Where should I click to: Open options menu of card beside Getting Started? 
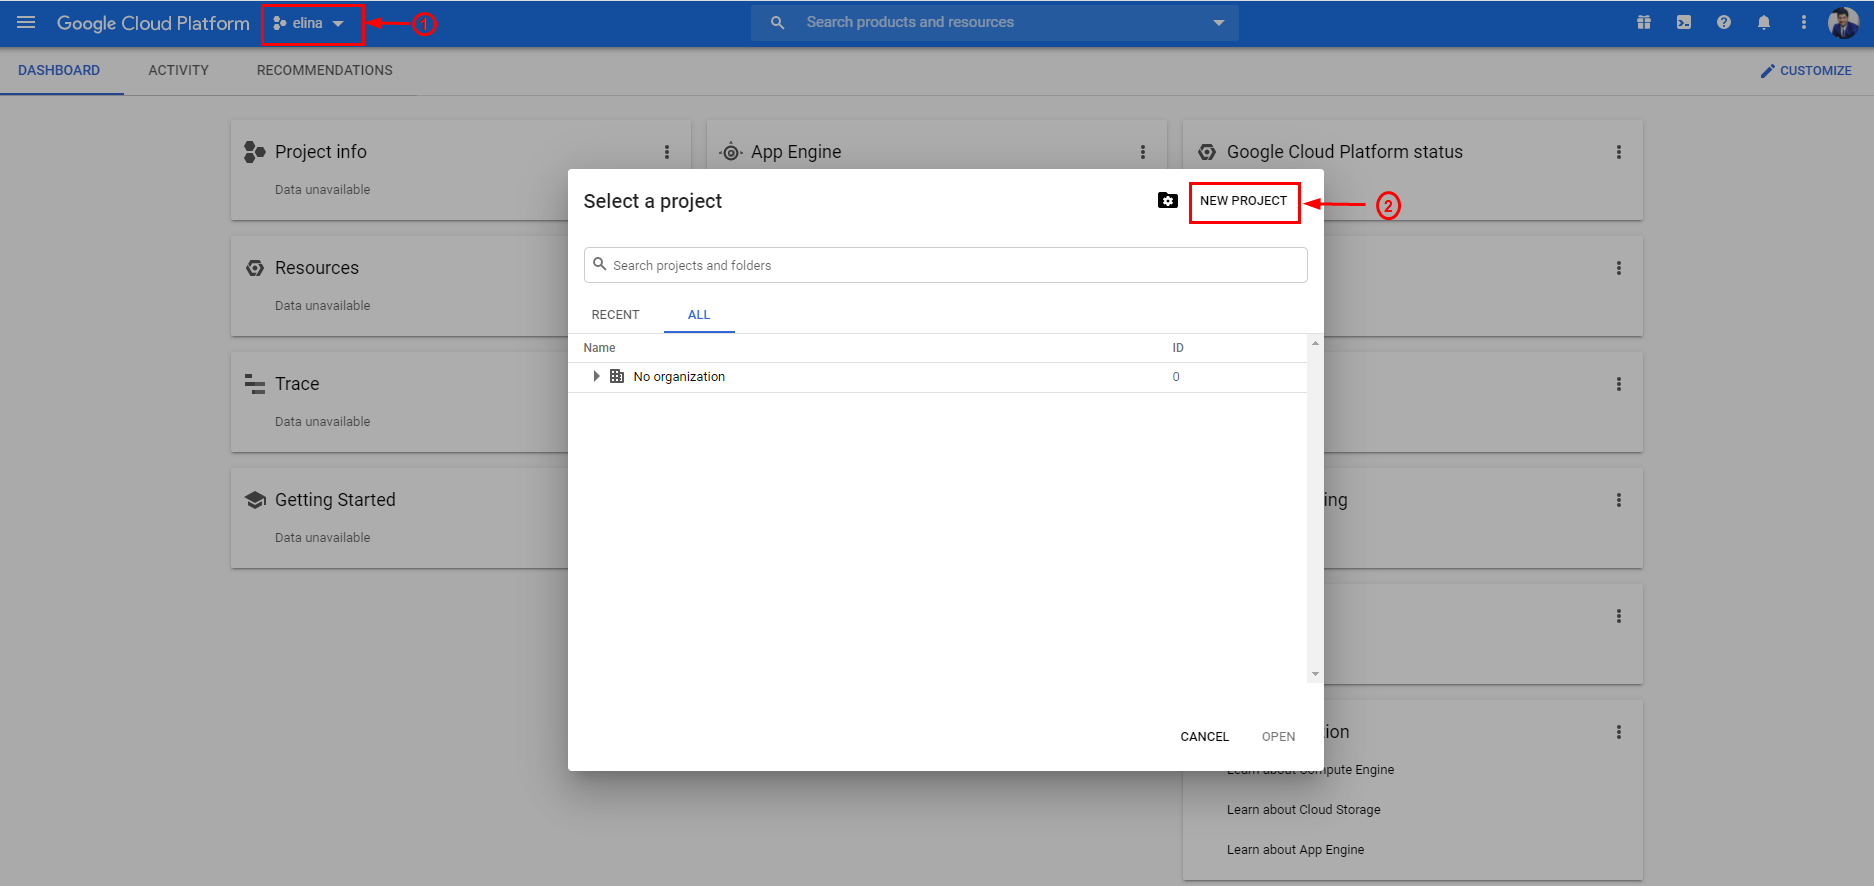1619,500
